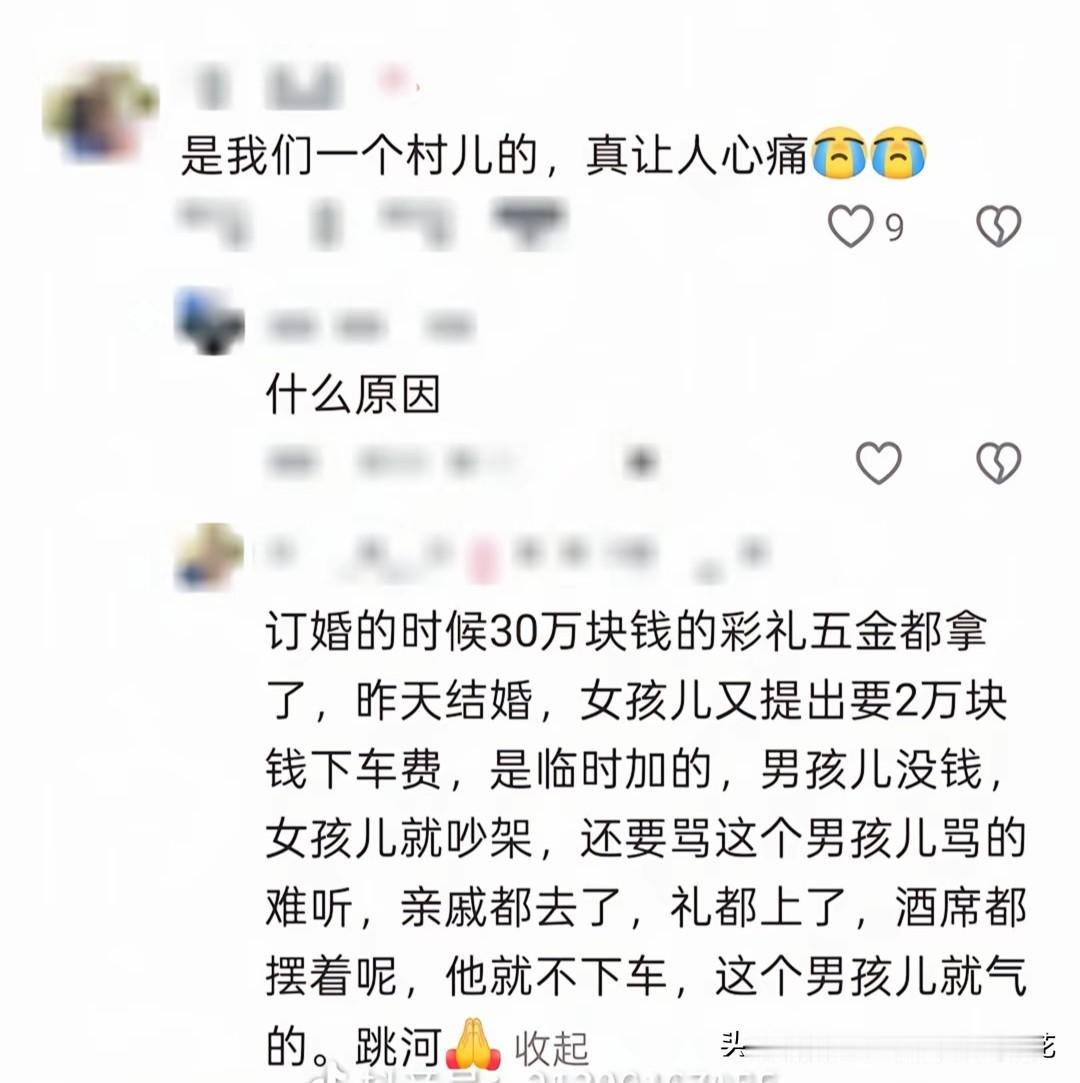Viewport: 1080px width, 1083px height.
Task: Select the long reply starting 订婚的时候30万
Action: [646, 838]
